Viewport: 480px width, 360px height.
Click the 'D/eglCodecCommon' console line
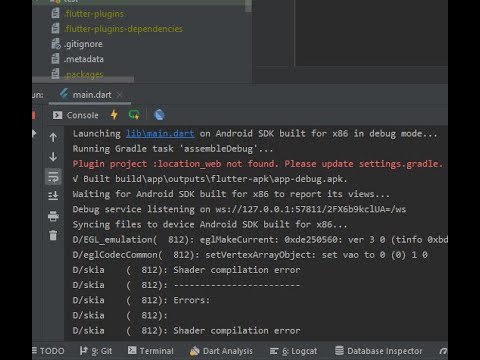tap(250, 255)
